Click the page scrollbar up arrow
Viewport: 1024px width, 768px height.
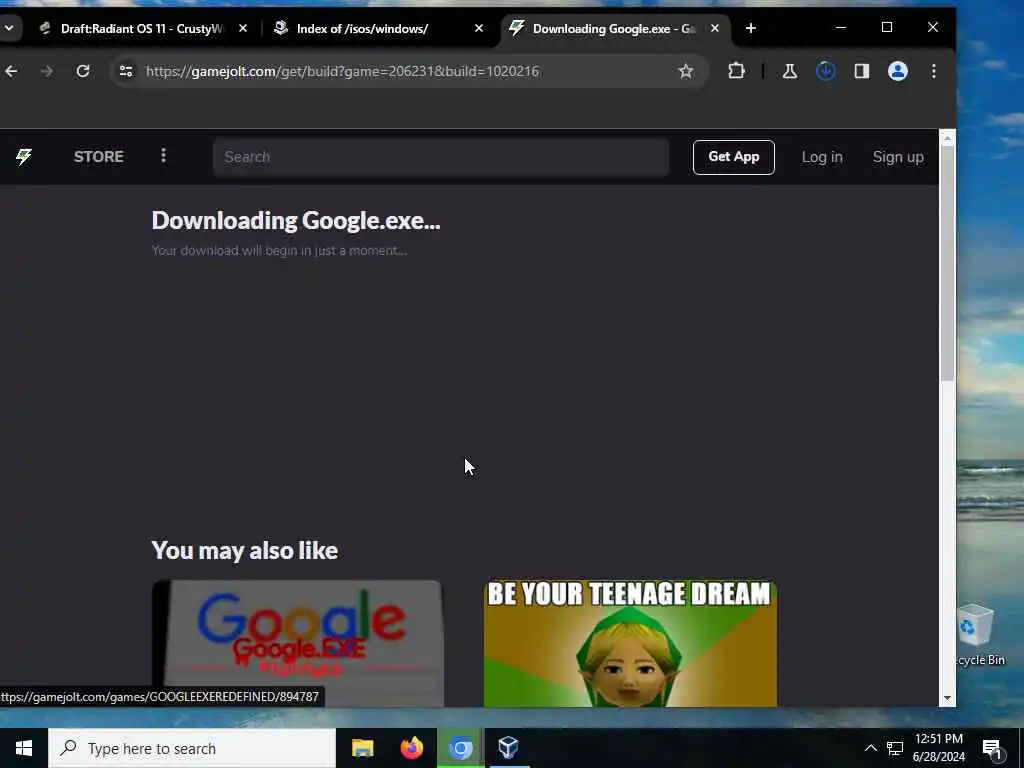[x=947, y=138]
